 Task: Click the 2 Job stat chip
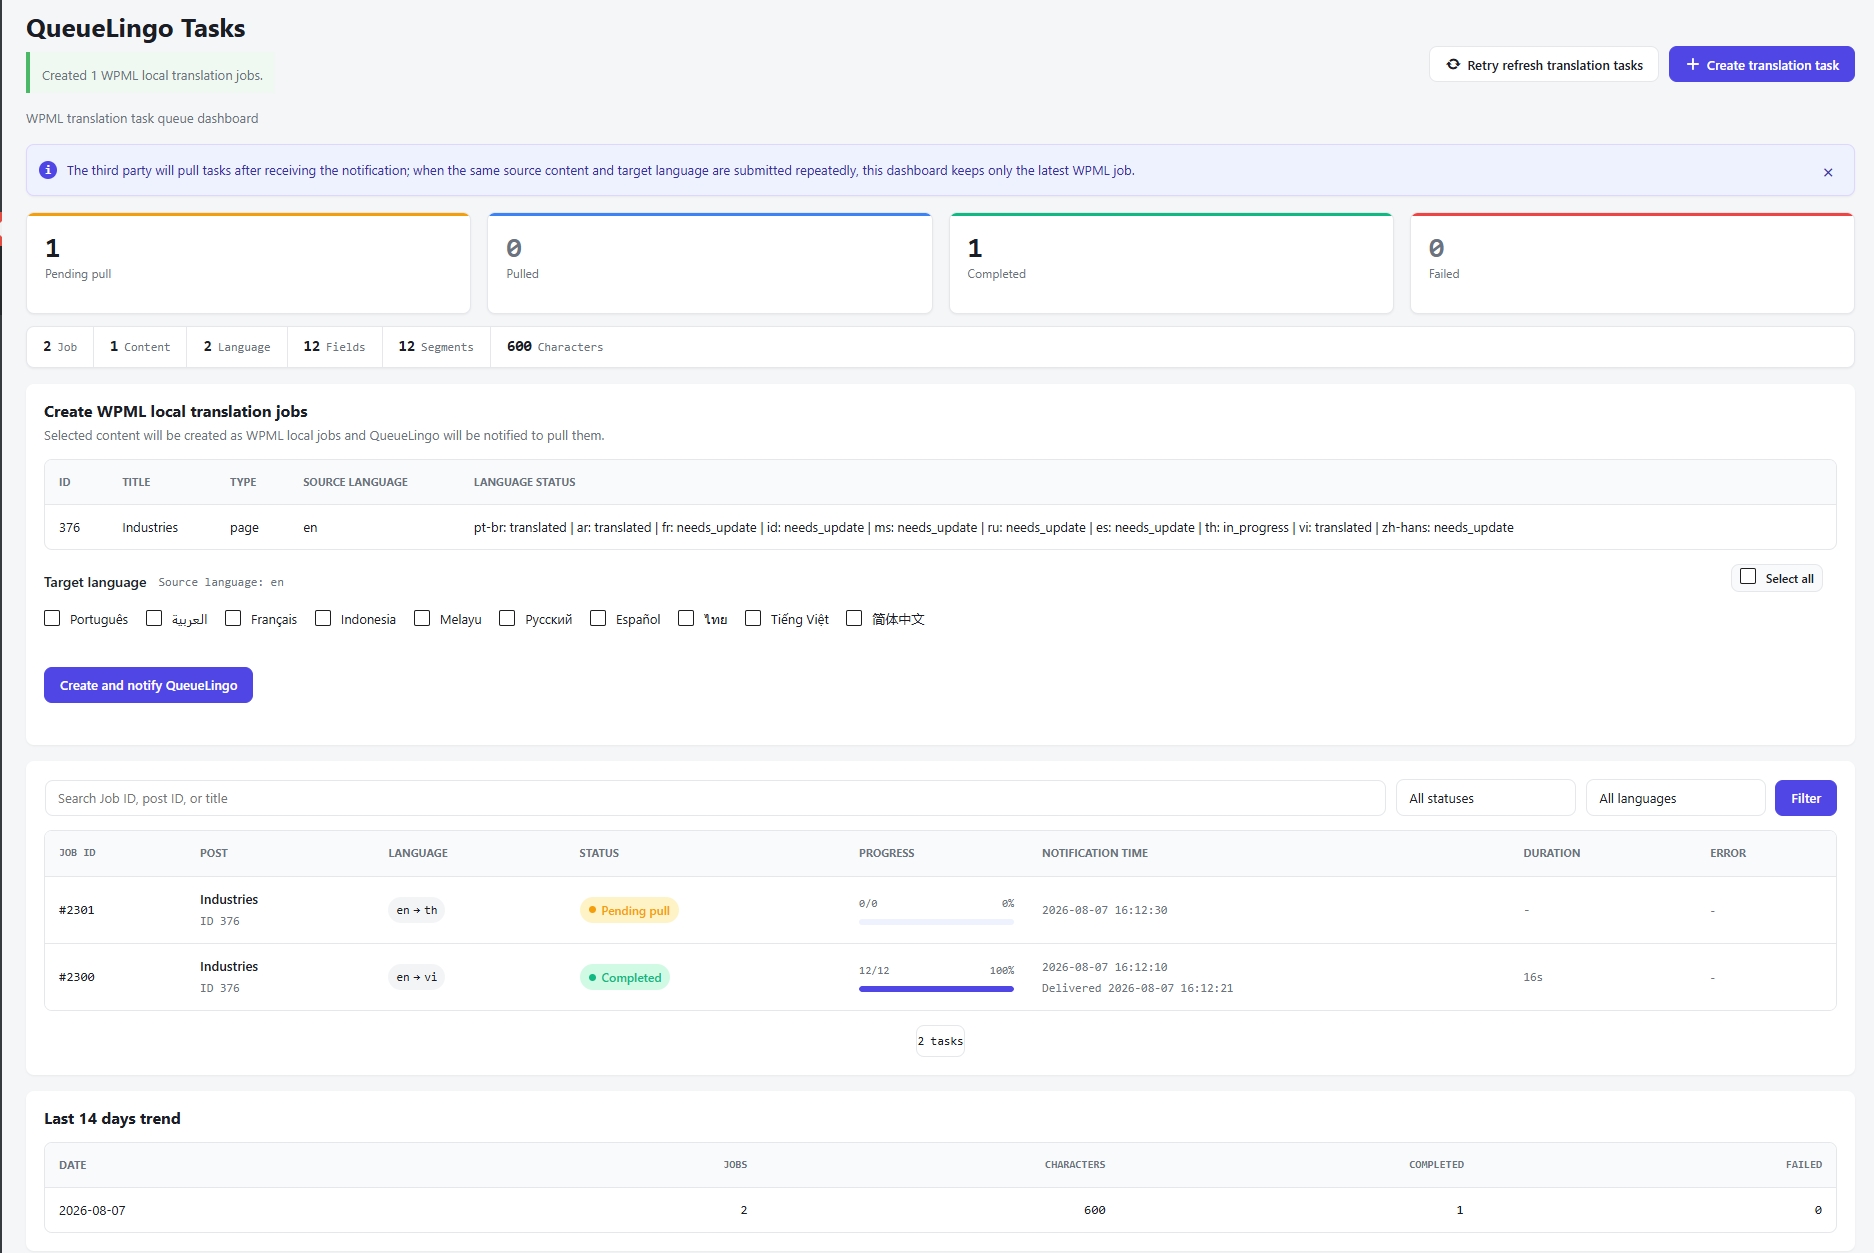point(60,347)
